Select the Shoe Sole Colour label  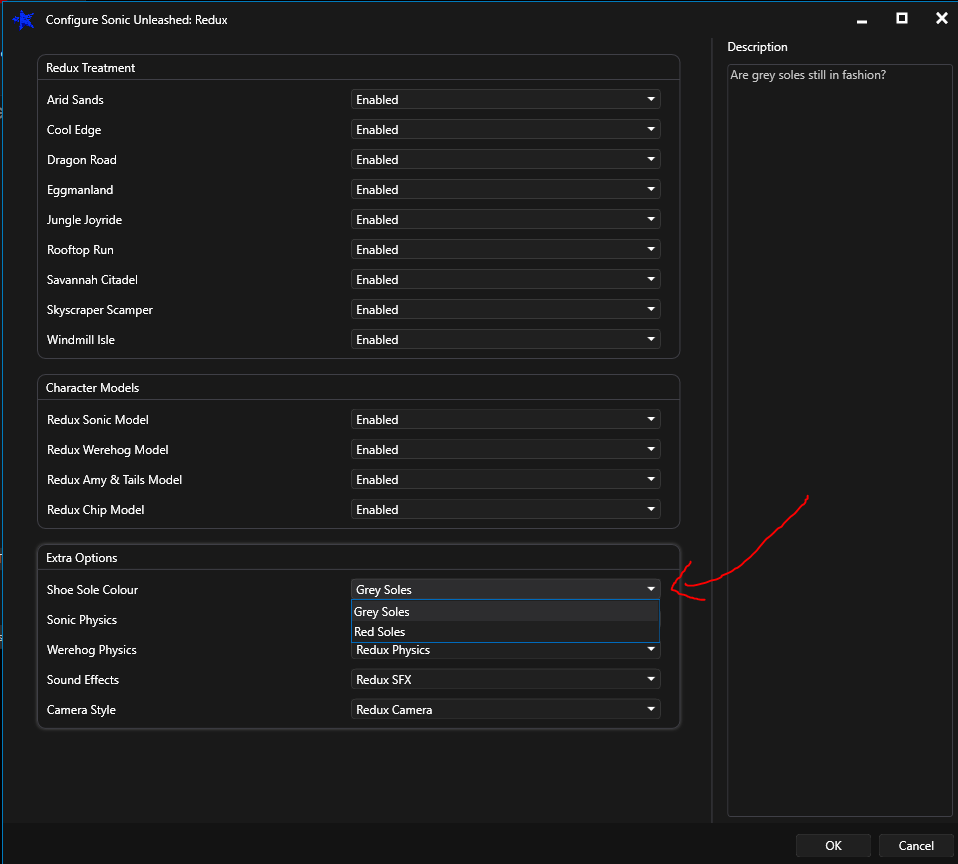pos(92,590)
